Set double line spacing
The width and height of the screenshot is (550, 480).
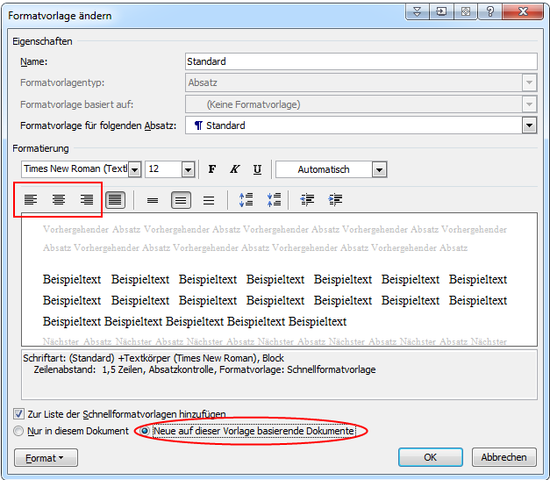pyautogui.click(x=209, y=200)
